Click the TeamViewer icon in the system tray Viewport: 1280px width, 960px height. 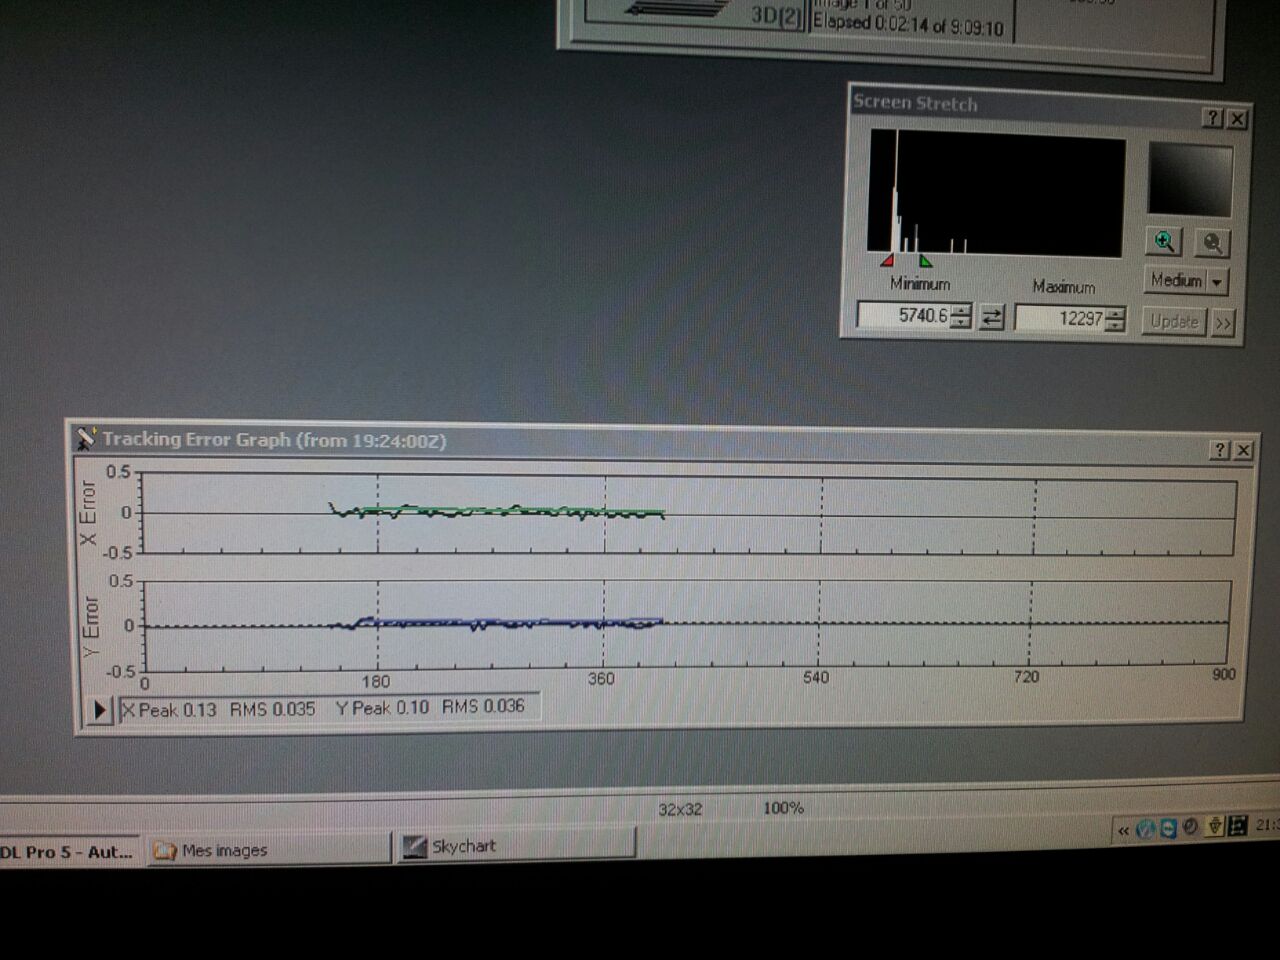[1168, 829]
